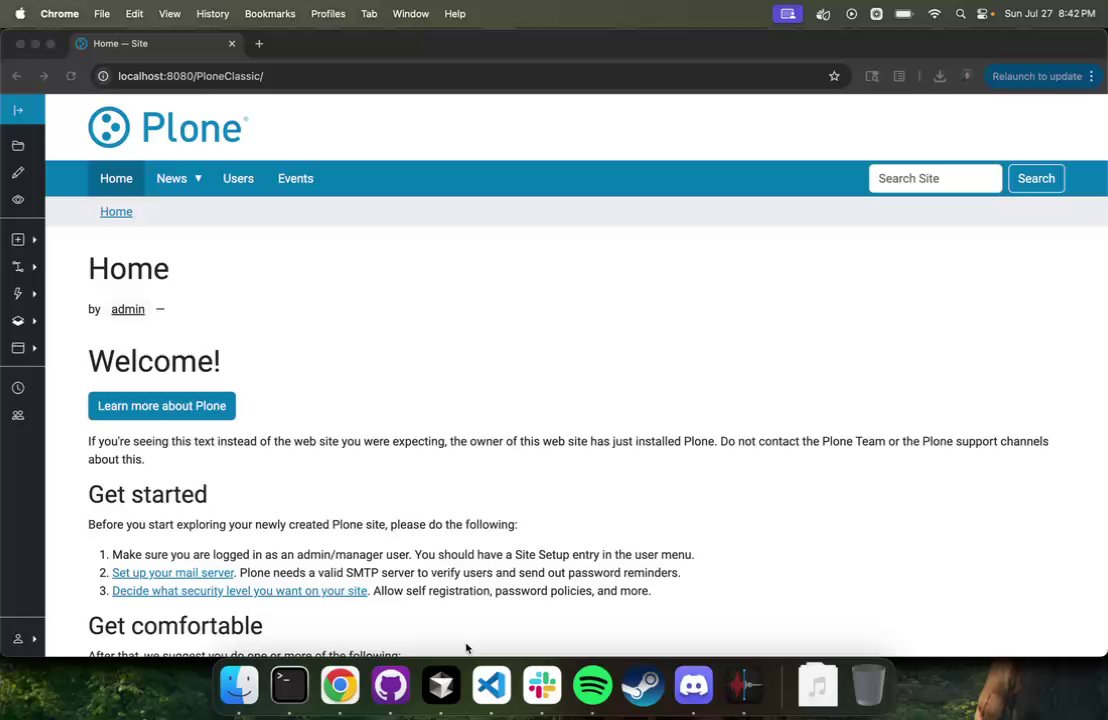Click Relaunch to update button

pyautogui.click(x=1037, y=76)
